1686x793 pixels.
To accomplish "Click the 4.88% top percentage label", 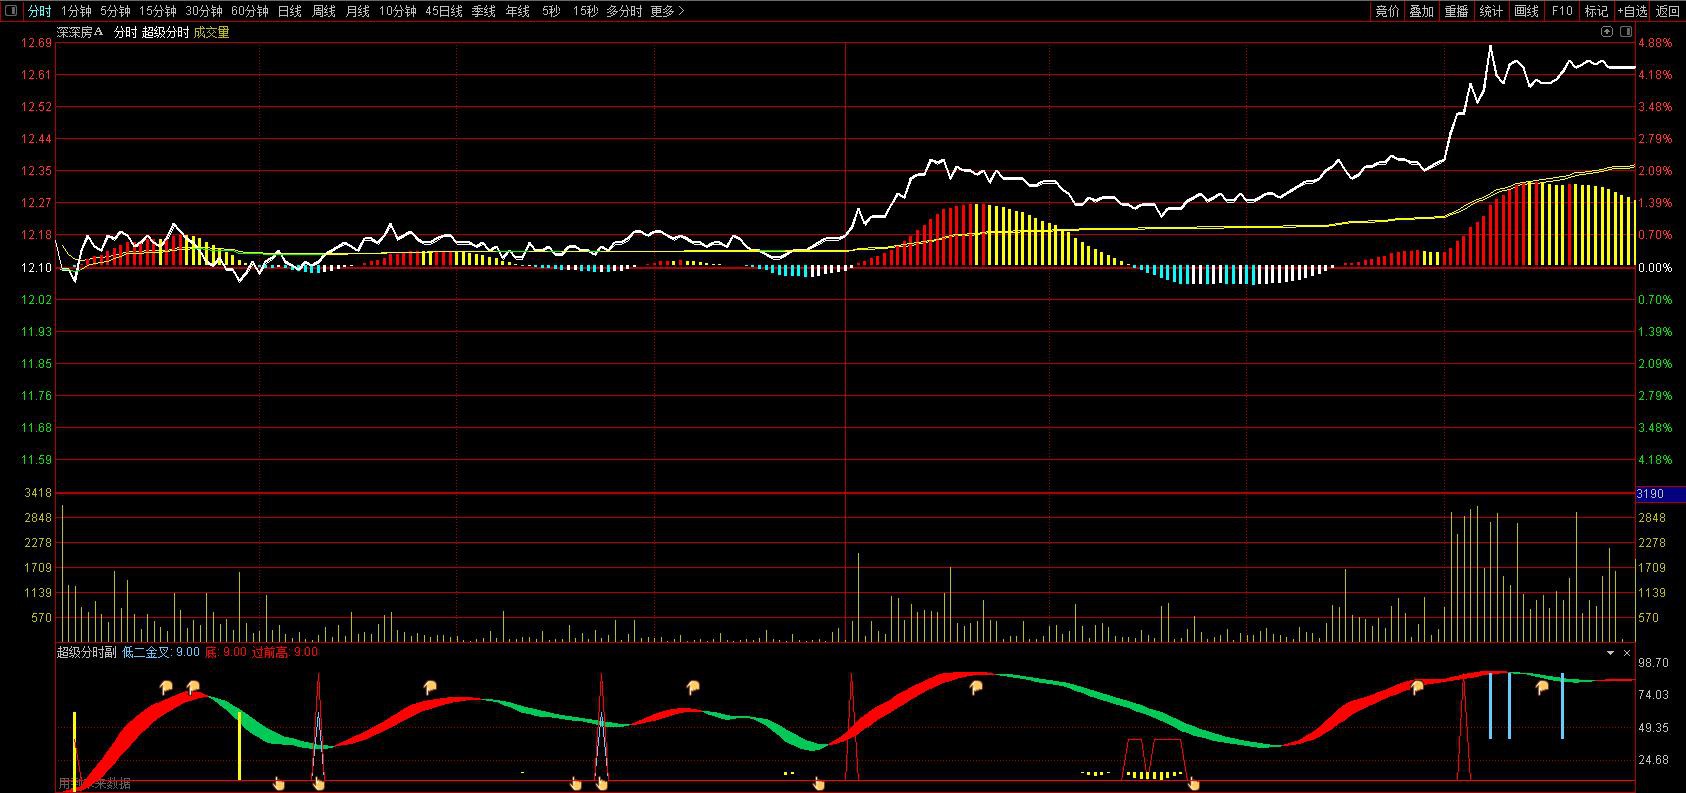I will click(1655, 43).
